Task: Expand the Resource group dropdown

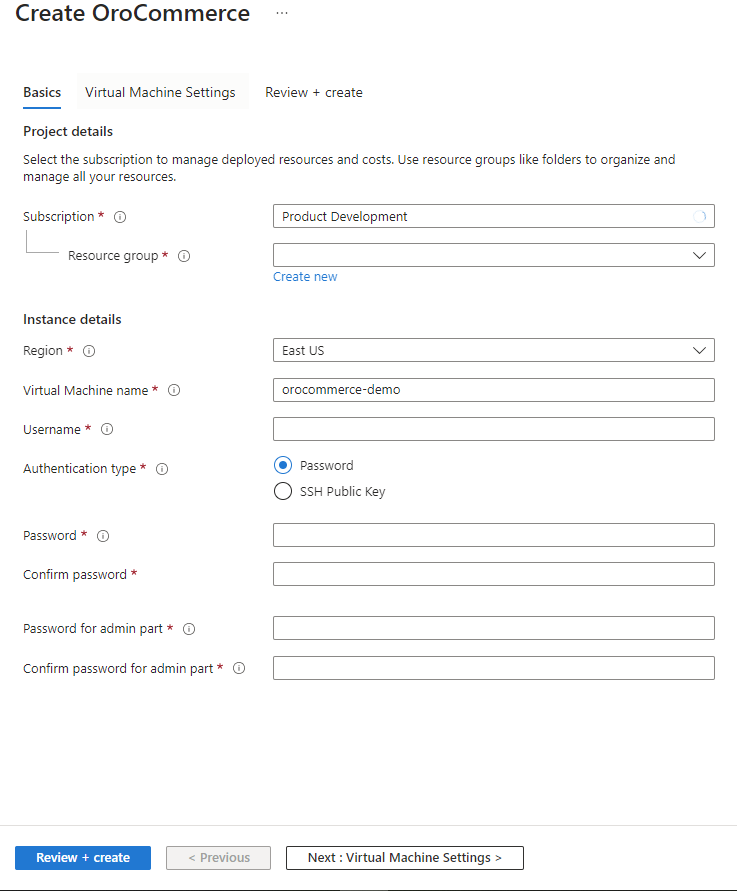Action: tap(493, 255)
